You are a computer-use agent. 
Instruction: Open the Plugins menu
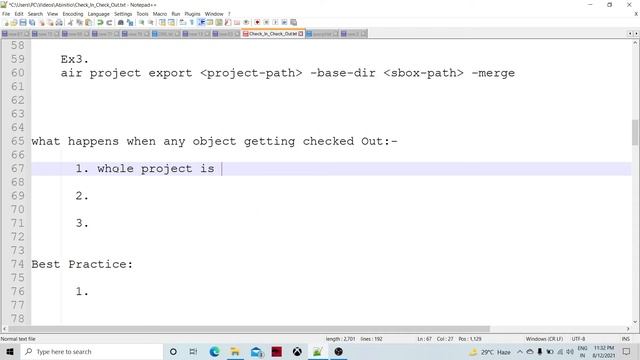click(192, 14)
